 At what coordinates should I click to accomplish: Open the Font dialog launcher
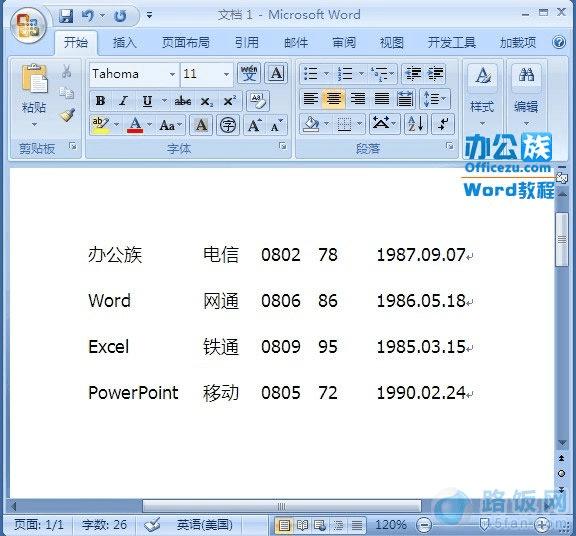click(x=282, y=146)
